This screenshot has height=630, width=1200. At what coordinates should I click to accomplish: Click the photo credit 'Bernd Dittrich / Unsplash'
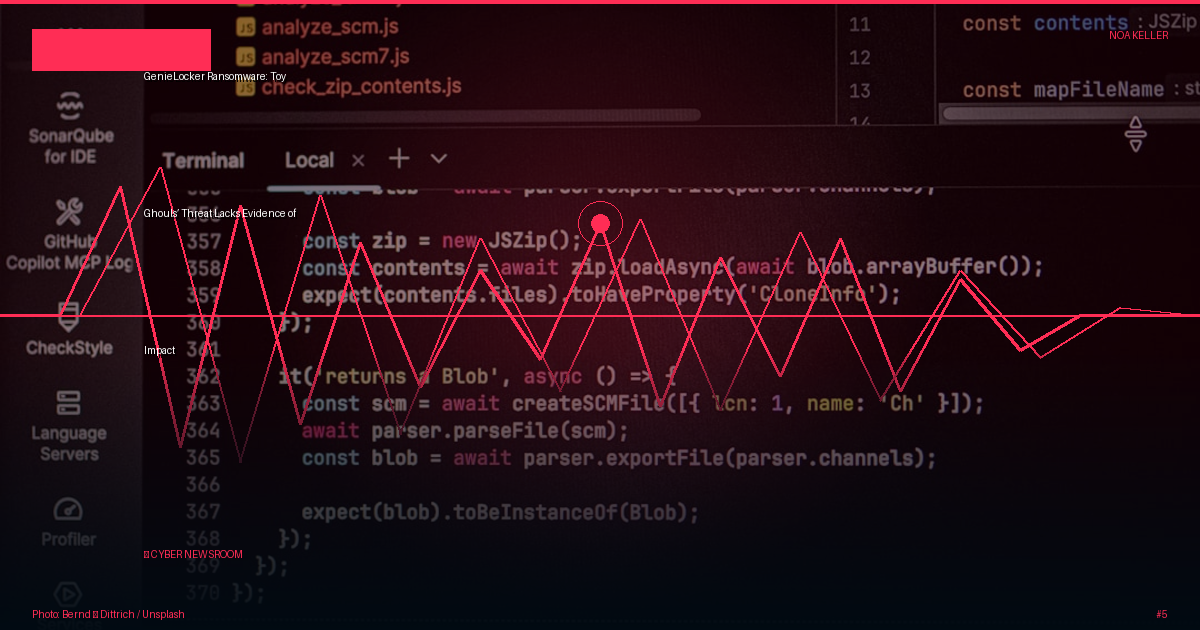108,614
